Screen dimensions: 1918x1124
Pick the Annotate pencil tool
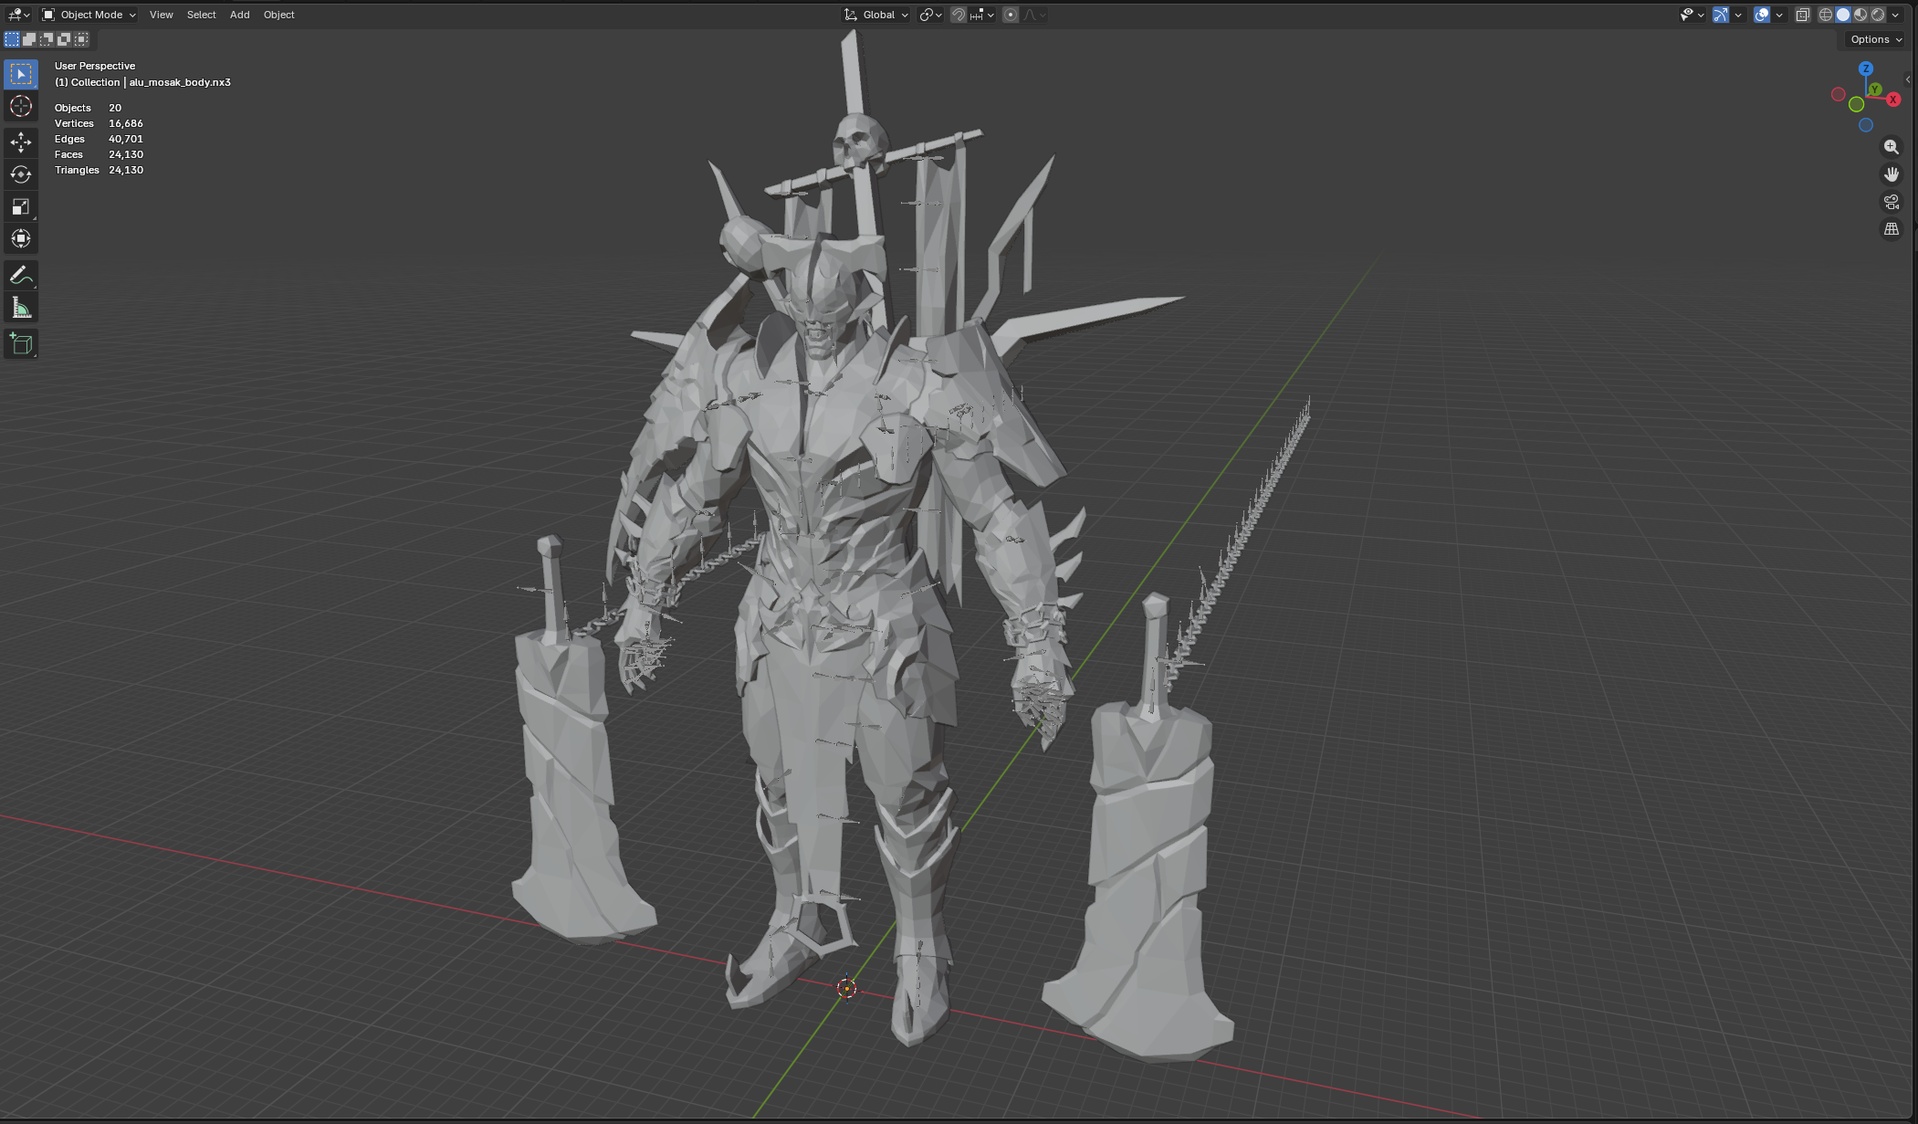point(21,275)
